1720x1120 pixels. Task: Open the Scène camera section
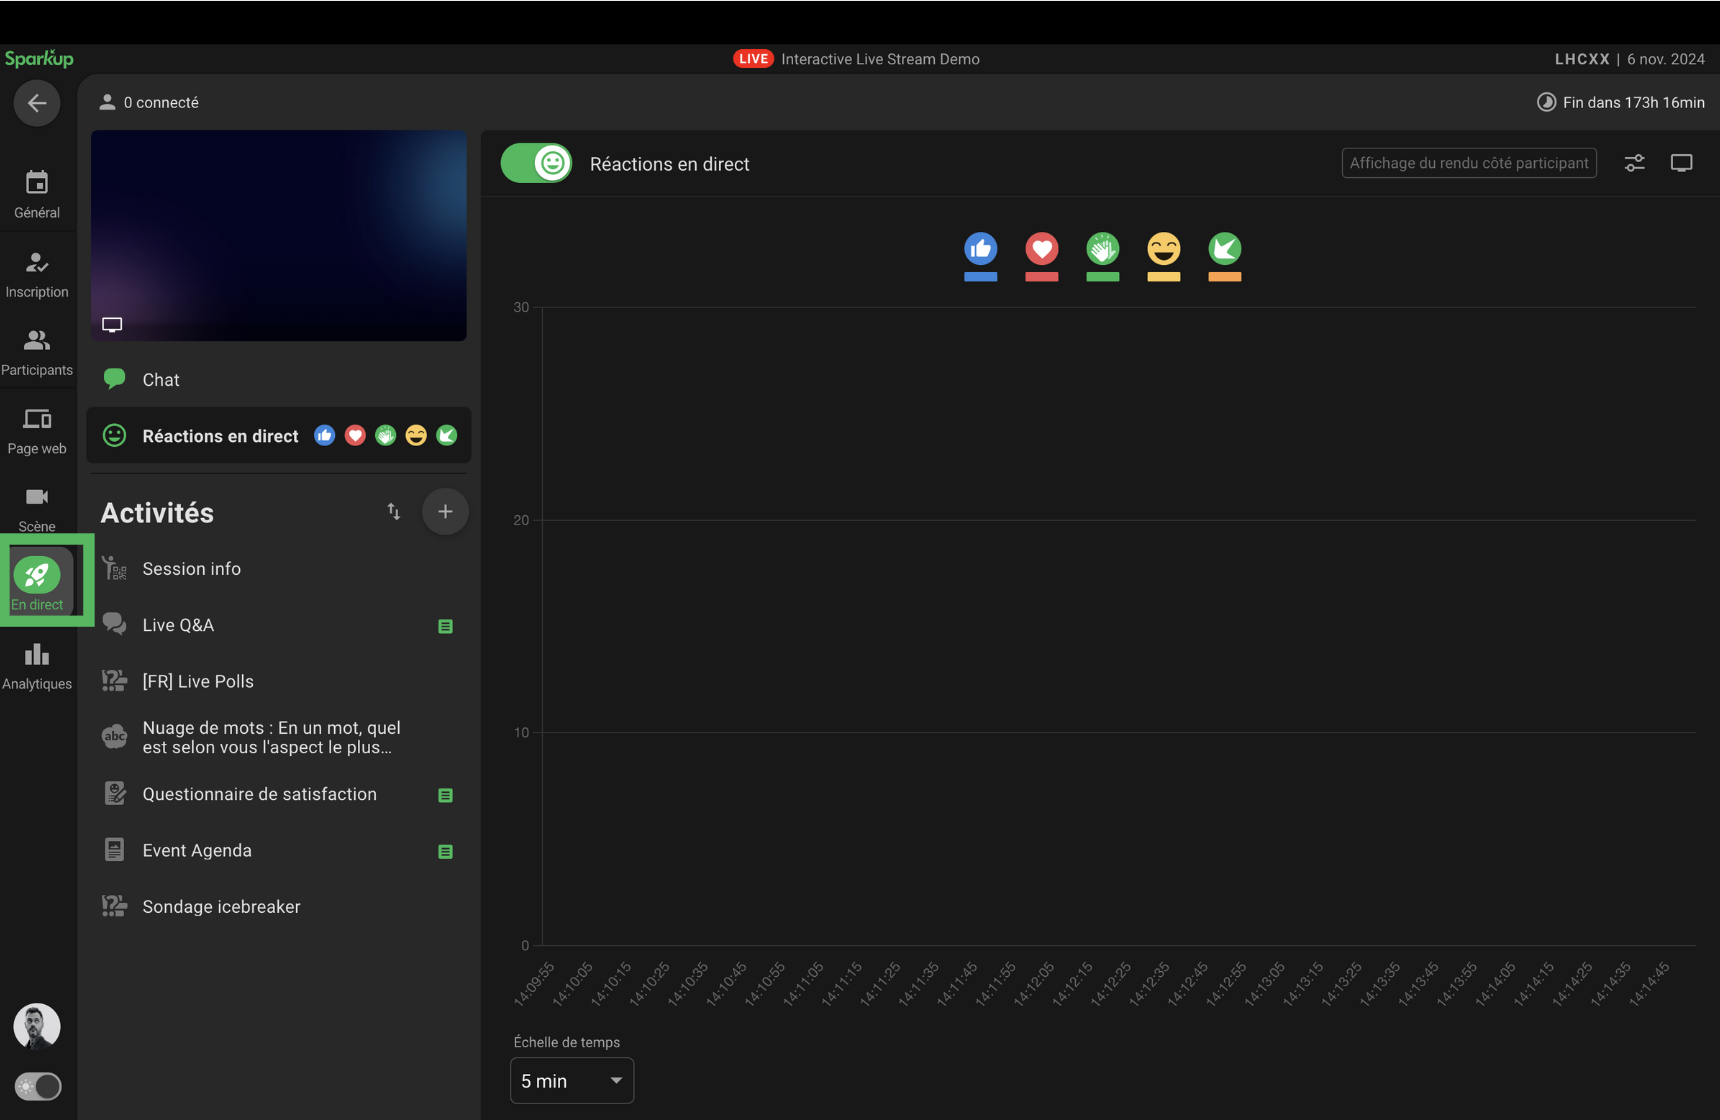click(x=37, y=508)
